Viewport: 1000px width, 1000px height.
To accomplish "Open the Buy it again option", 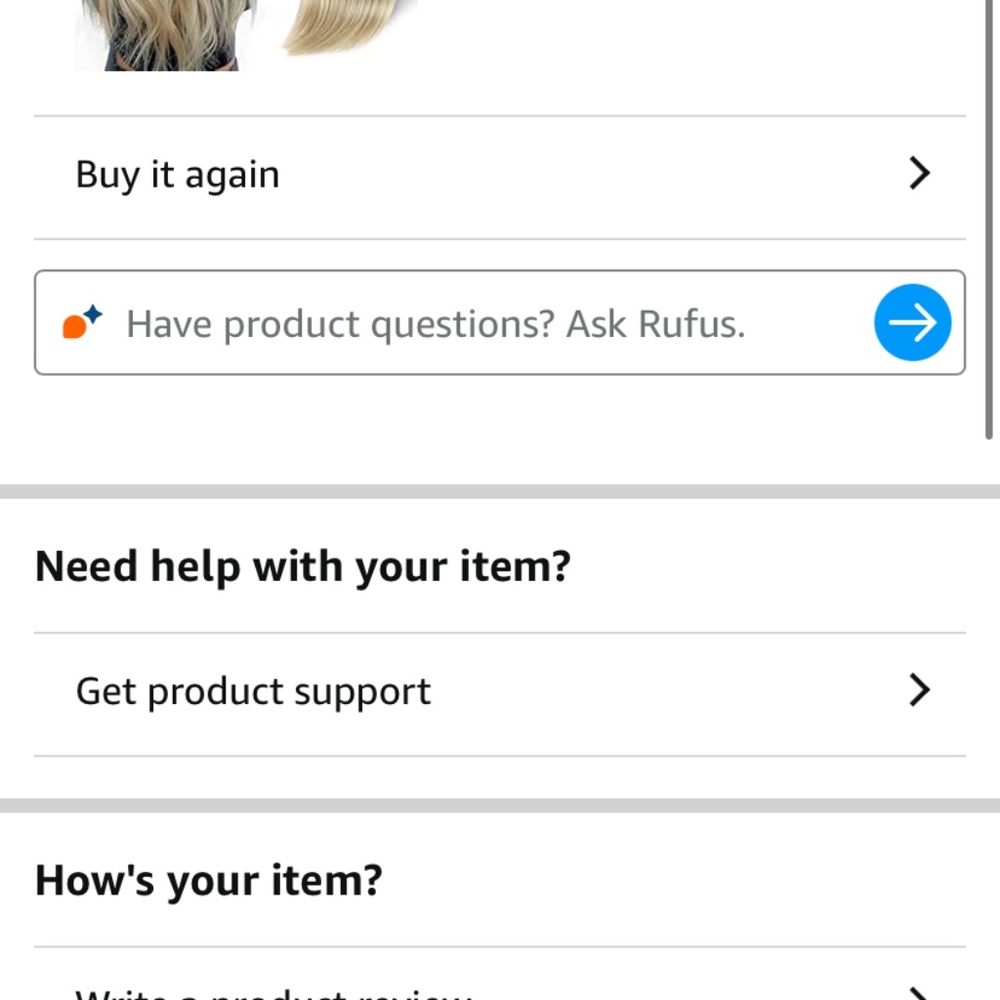I will point(178,175).
